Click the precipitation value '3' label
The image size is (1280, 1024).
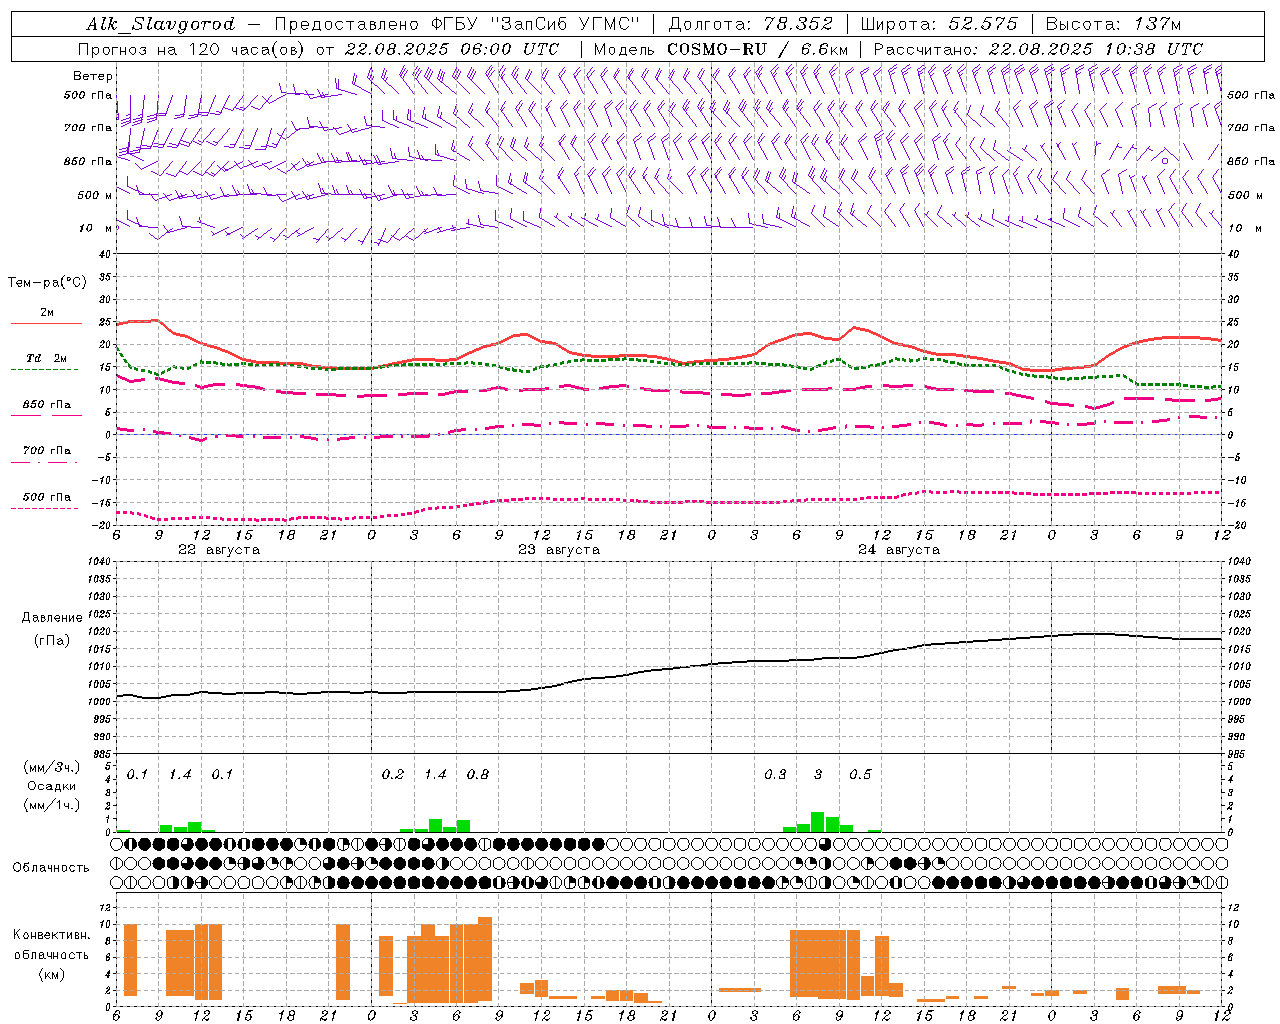pos(817,774)
